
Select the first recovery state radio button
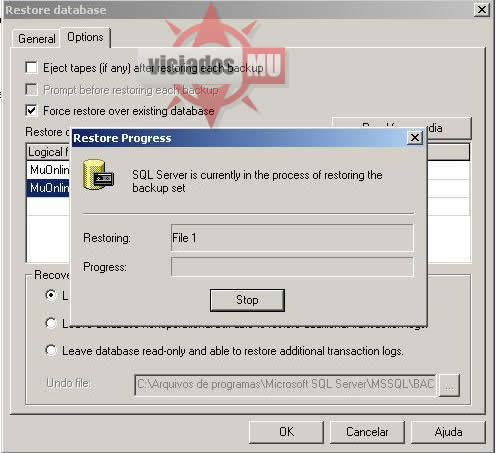point(51,295)
